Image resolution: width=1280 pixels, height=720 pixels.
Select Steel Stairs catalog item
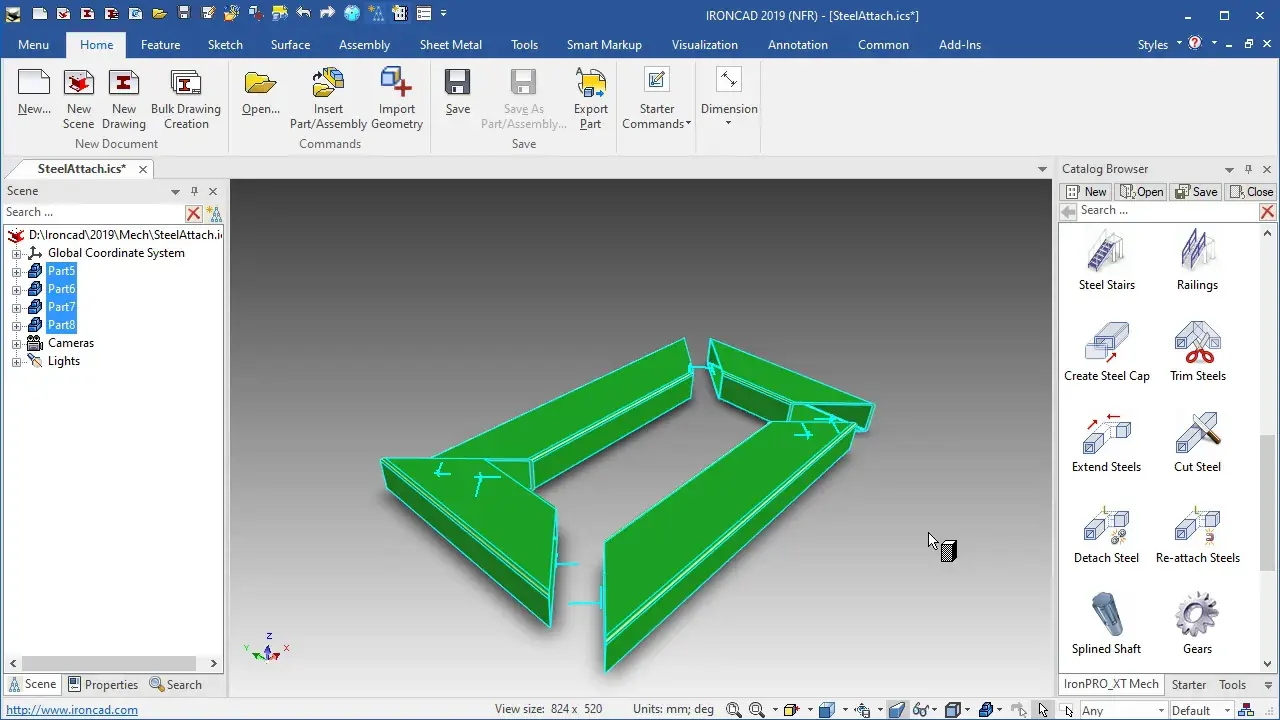coord(1106,261)
